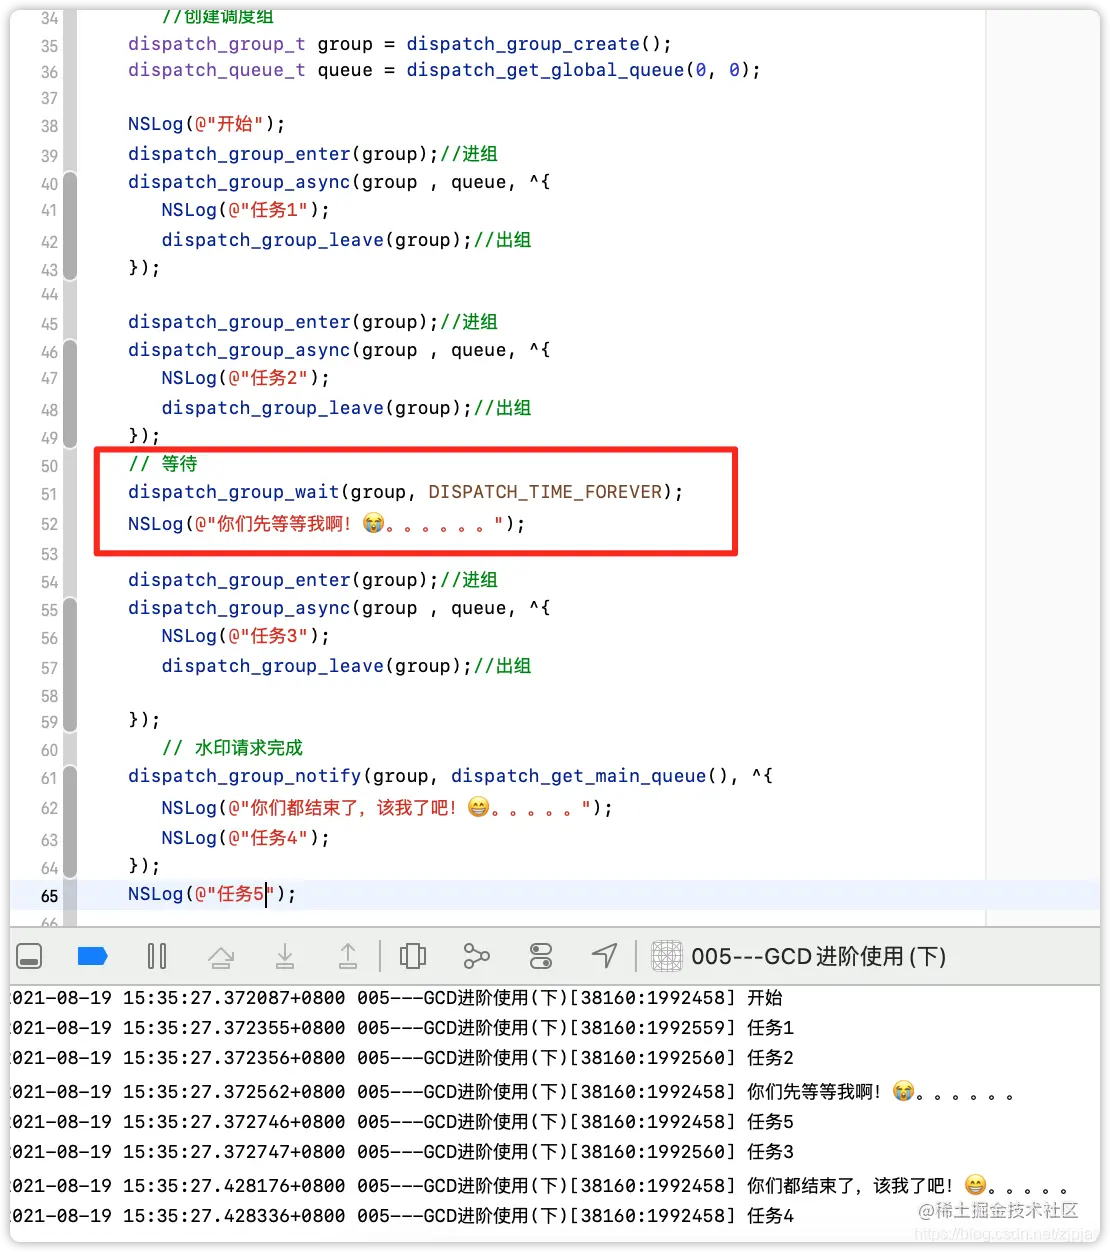The width and height of the screenshot is (1110, 1252).
Task: Click dispatch_group_async on line 40
Action: point(240,182)
